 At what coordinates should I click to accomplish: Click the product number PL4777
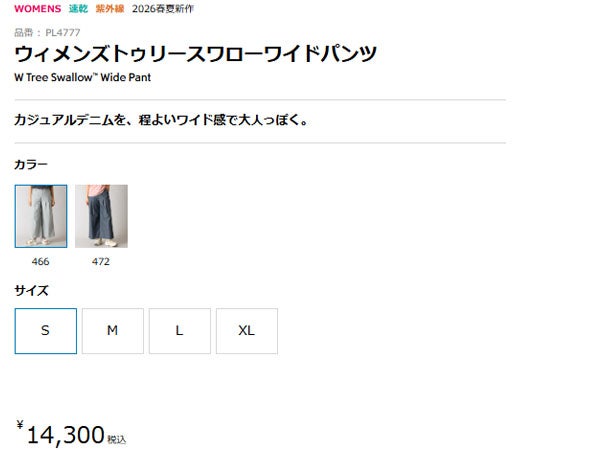pos(63,33)
